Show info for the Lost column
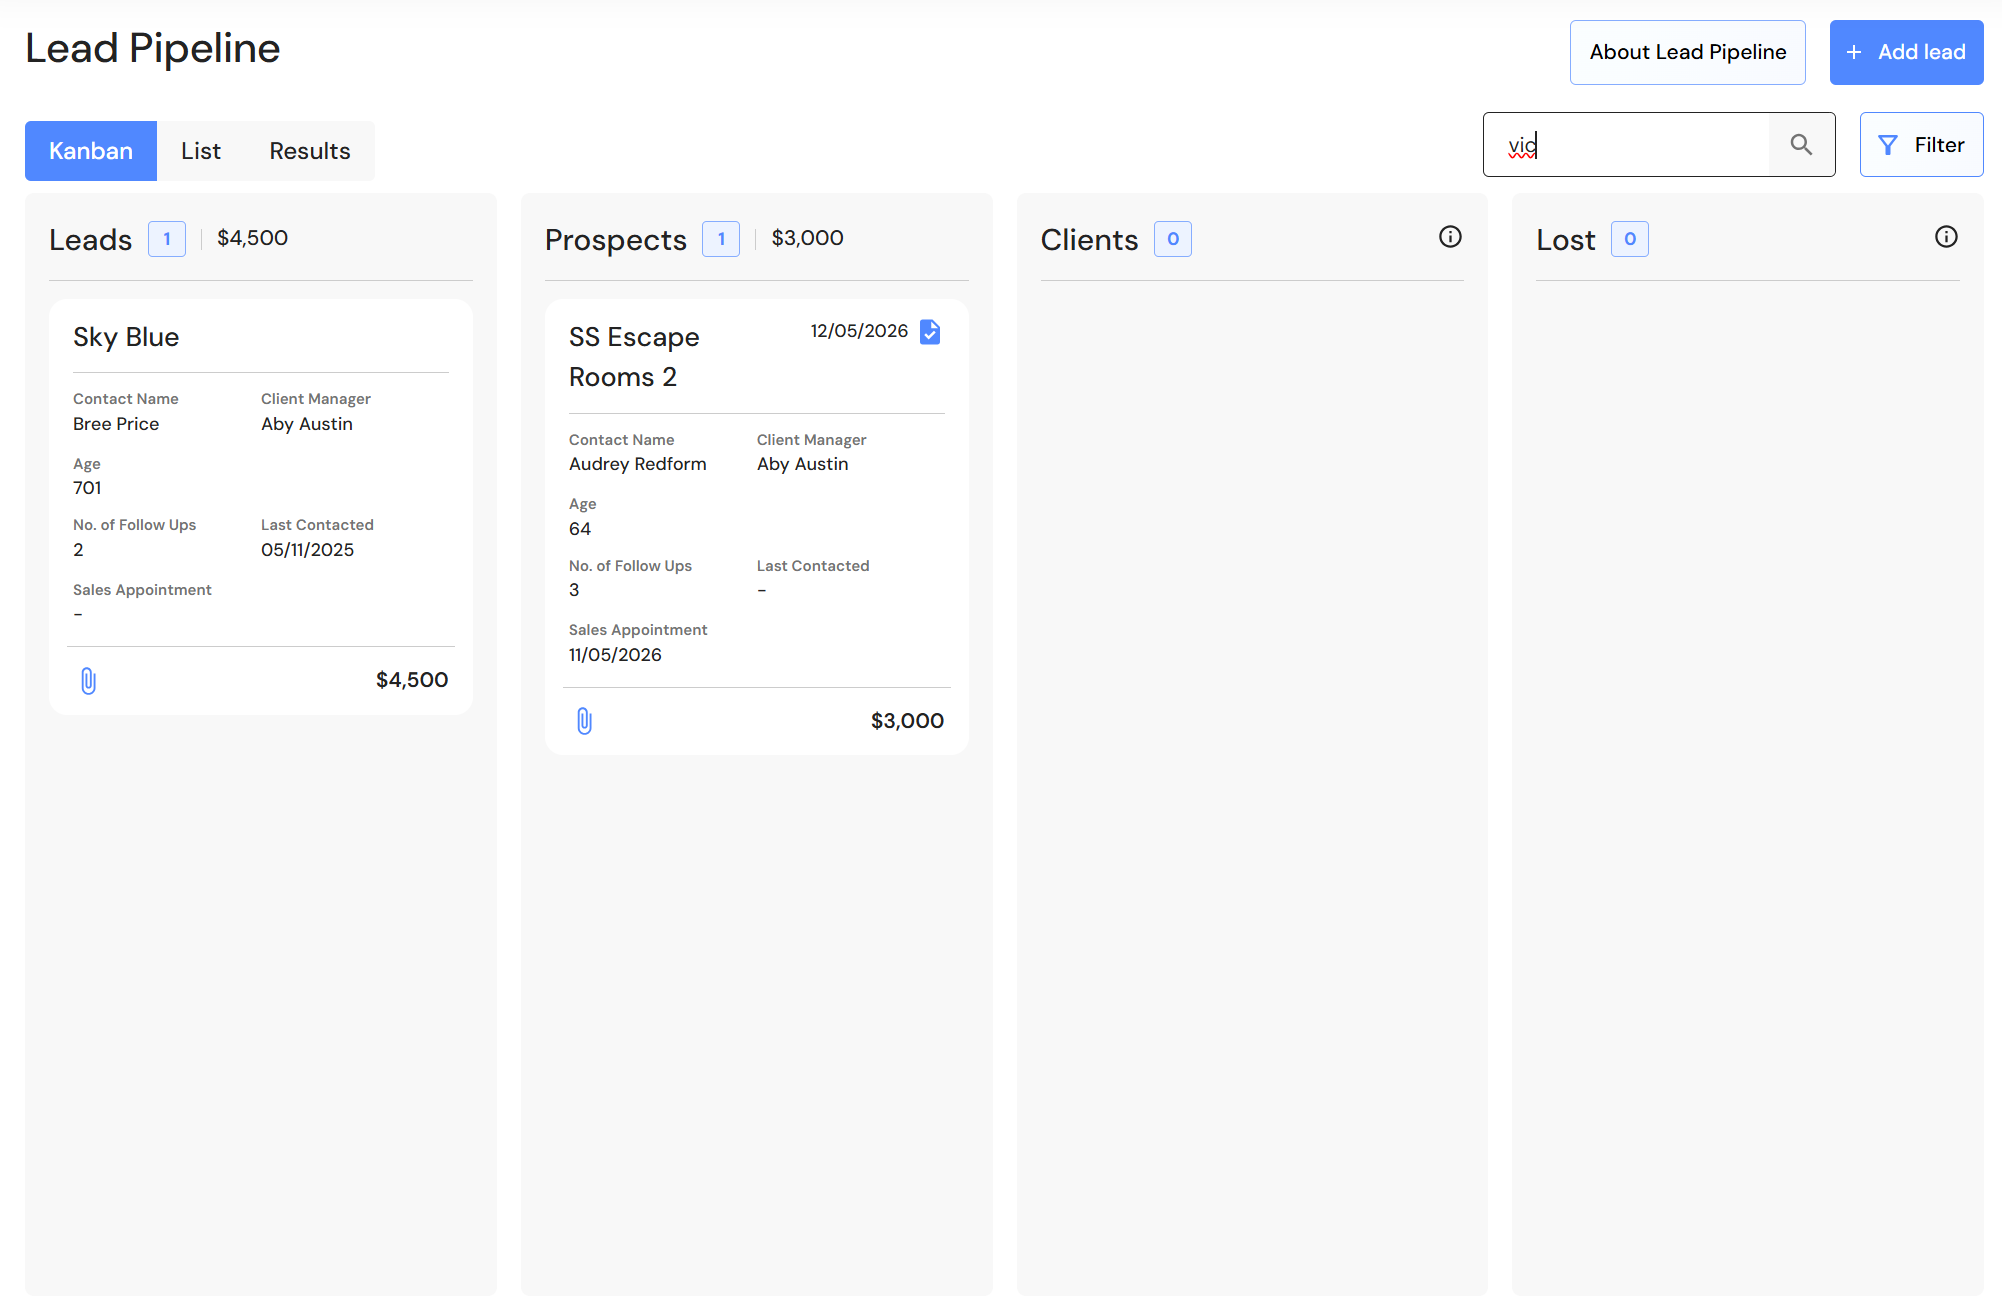This screenshot has height=1309, width=2002. (x=1946, y=237)
